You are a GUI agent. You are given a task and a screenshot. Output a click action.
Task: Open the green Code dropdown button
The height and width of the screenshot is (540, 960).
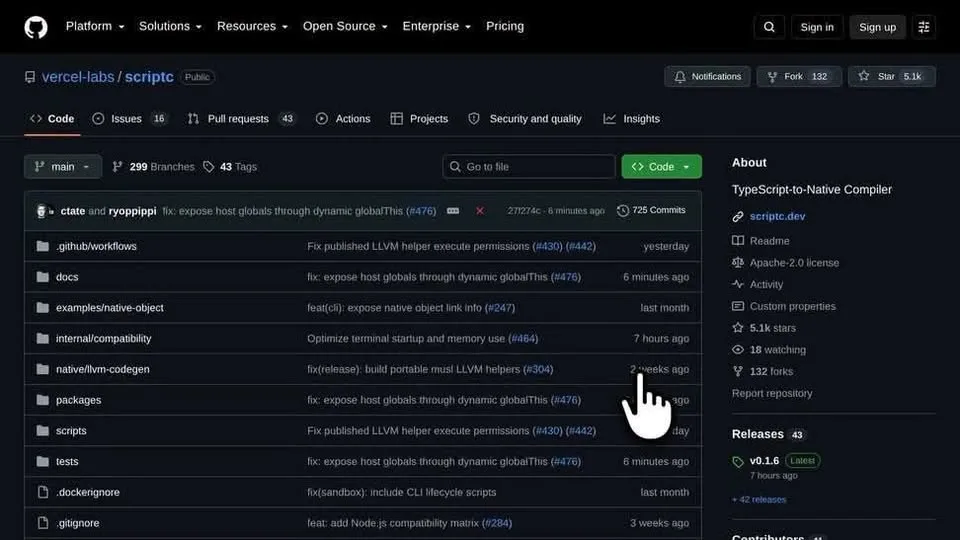tap(661, 167)
